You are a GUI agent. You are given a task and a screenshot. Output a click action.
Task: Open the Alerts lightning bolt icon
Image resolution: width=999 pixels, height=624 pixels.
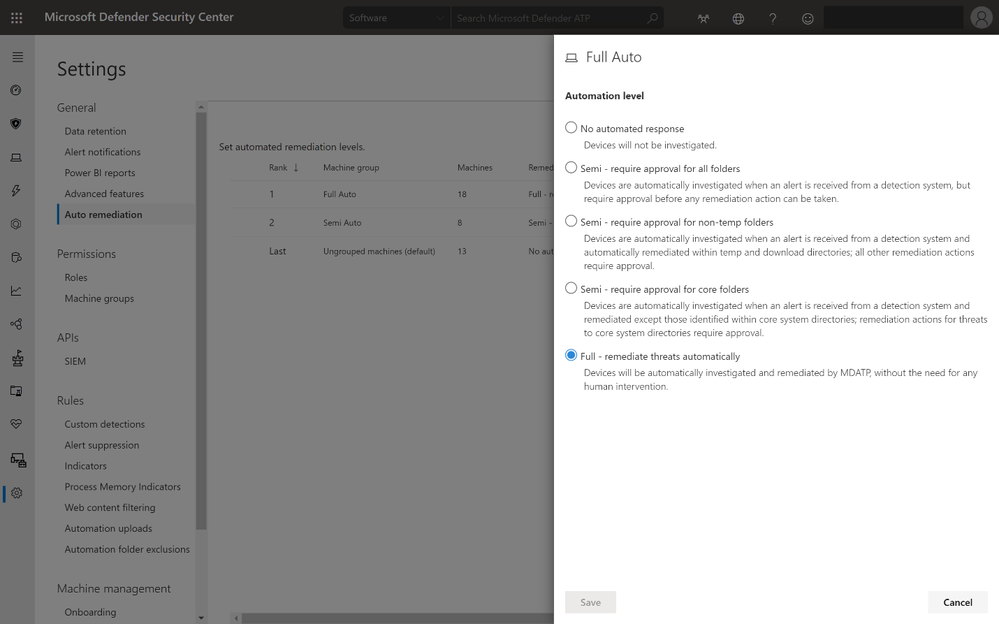[x=17, y=191]
